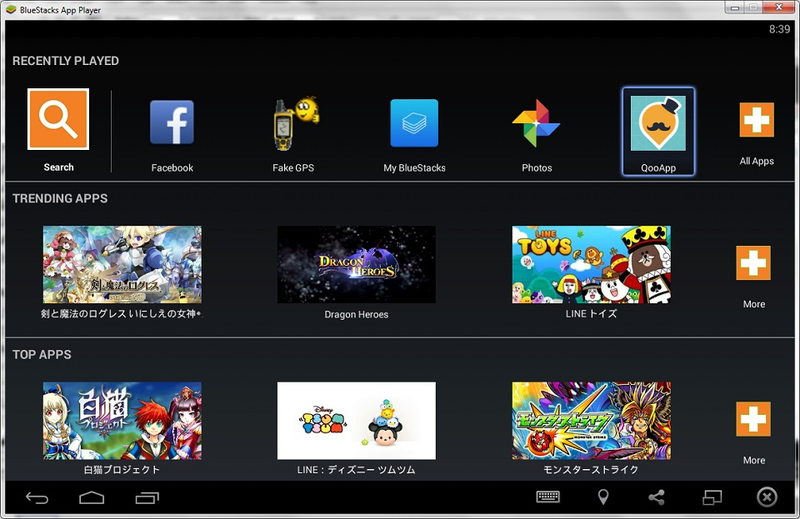Viewport: 800px width, 519px height.
Task: Close the BlueStacks App Player window
Action: (x=779, y=7)
